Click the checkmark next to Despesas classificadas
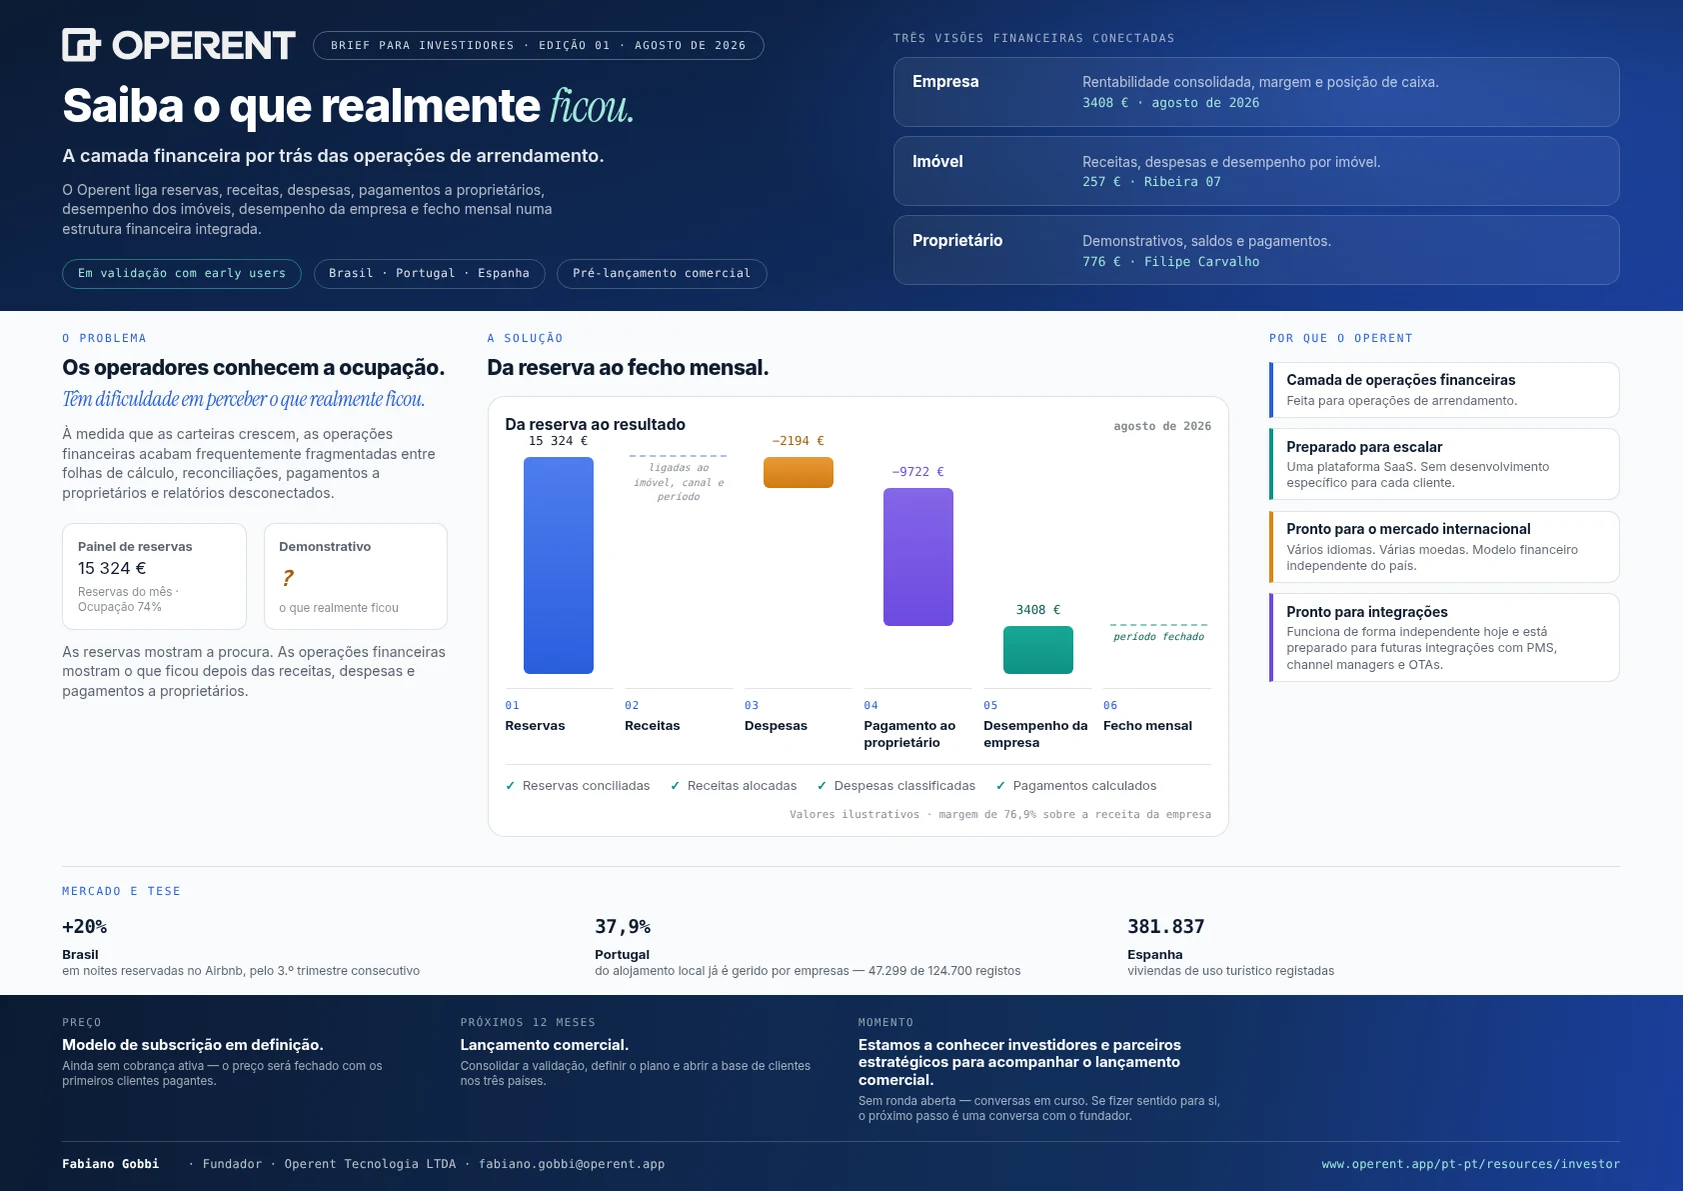 (822, 786)
